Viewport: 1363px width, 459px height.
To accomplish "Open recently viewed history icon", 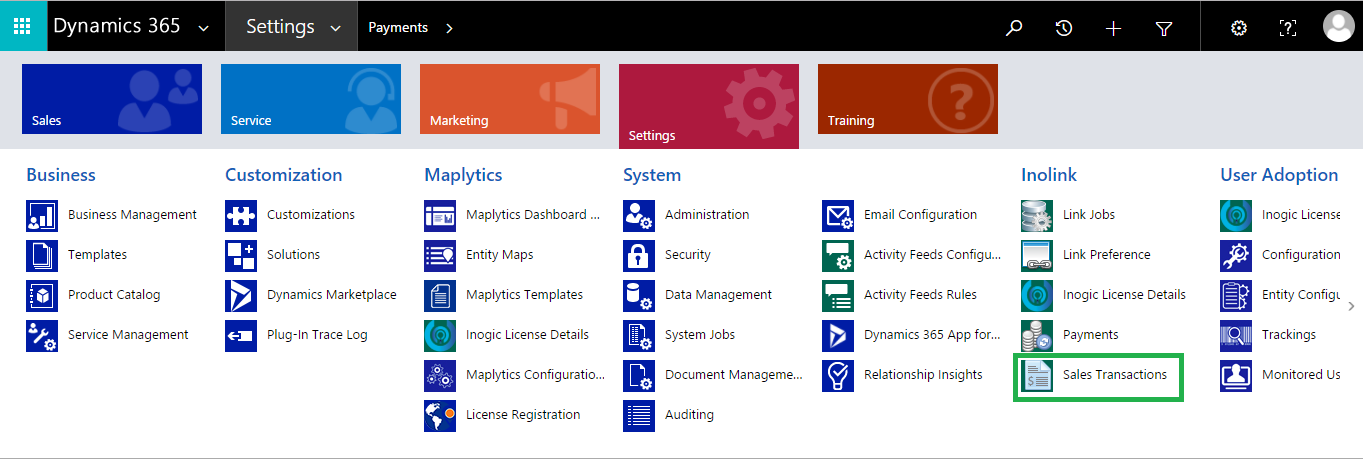I will click(1064, 28).
